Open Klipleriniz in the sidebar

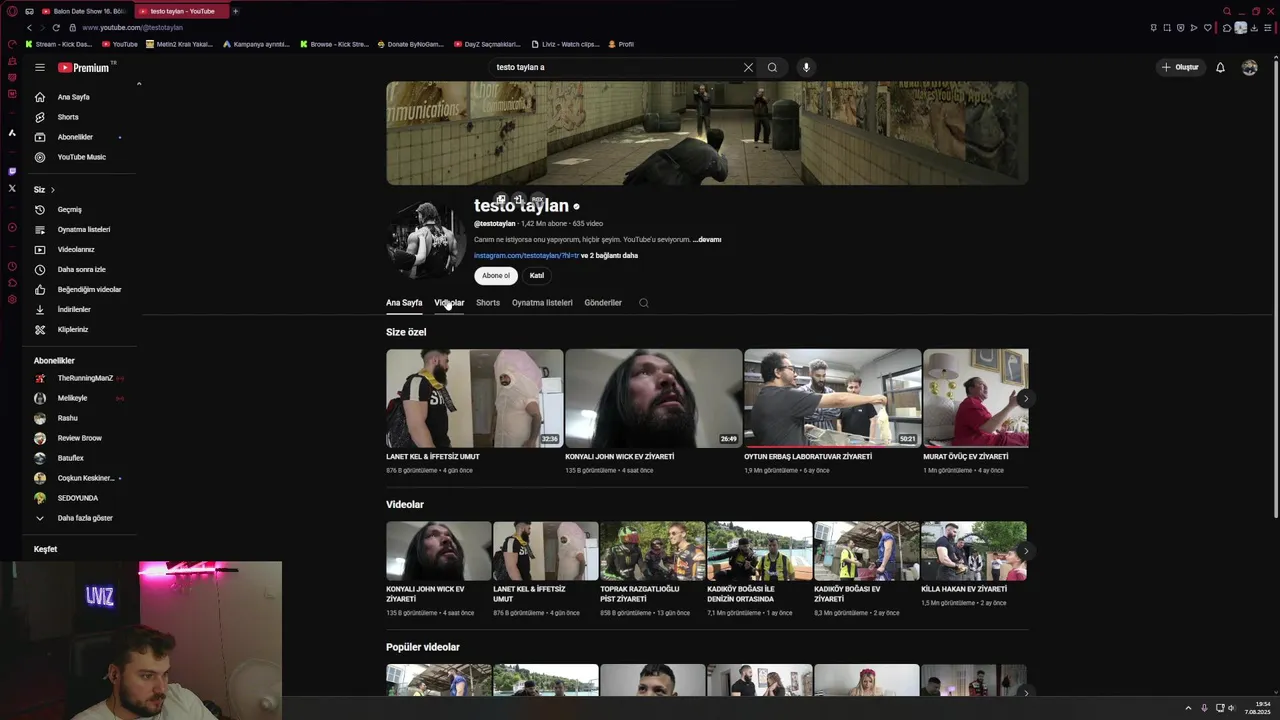tap(81, 329)
